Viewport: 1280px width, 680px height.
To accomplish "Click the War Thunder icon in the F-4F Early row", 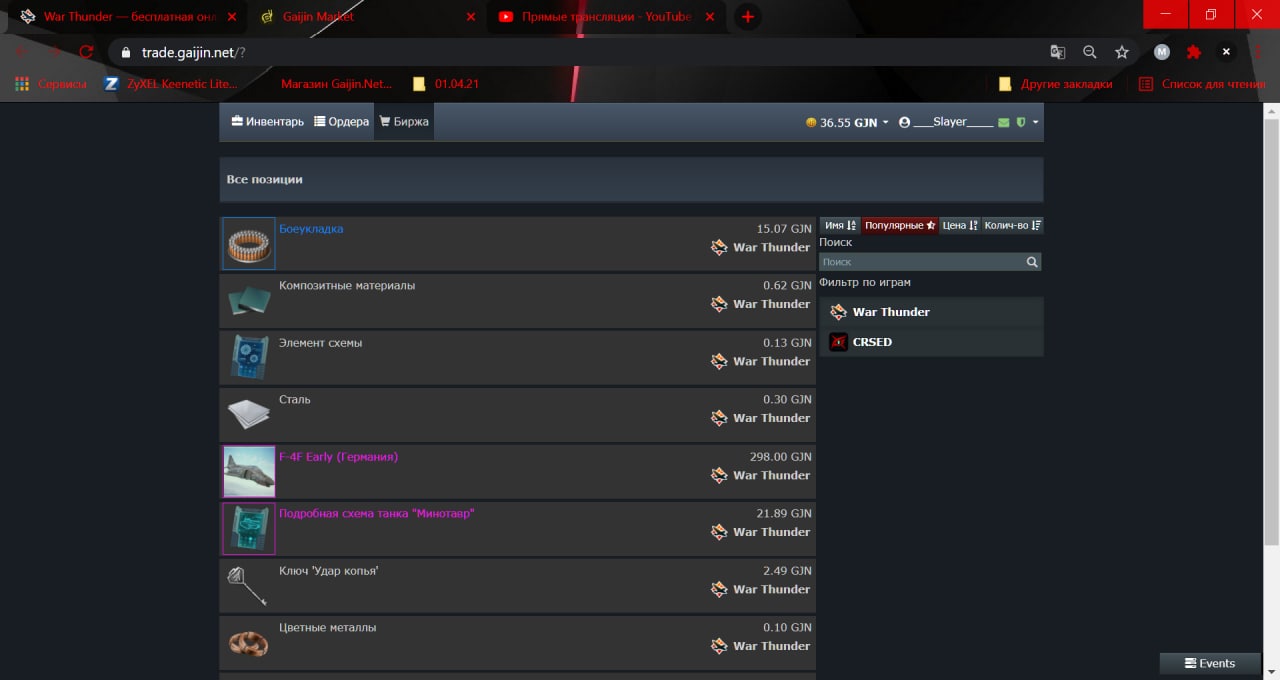I will [x=719, y=475].
